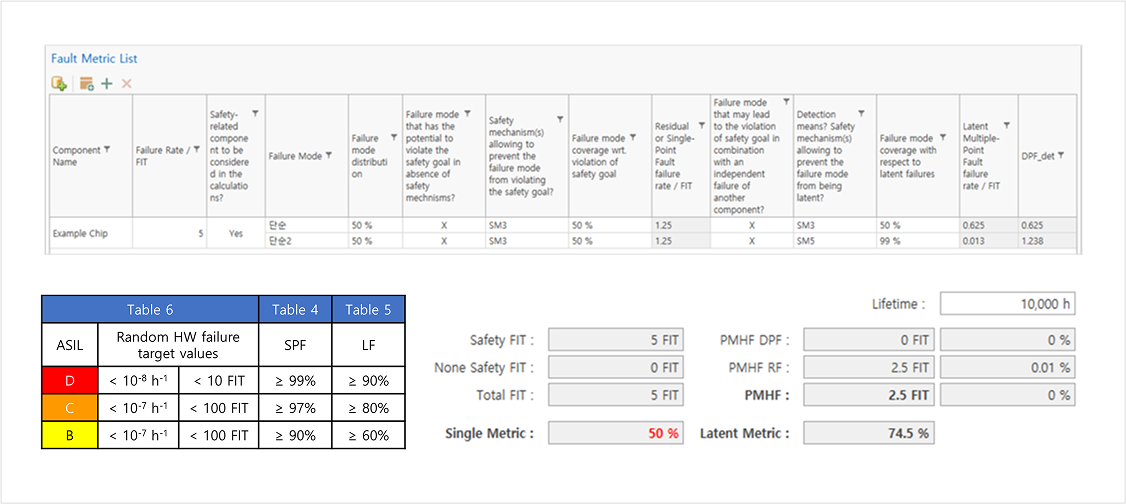Click the Yes safety-related cell
Viewport: 1126px width, 504px height.
[x=236, y=233]
